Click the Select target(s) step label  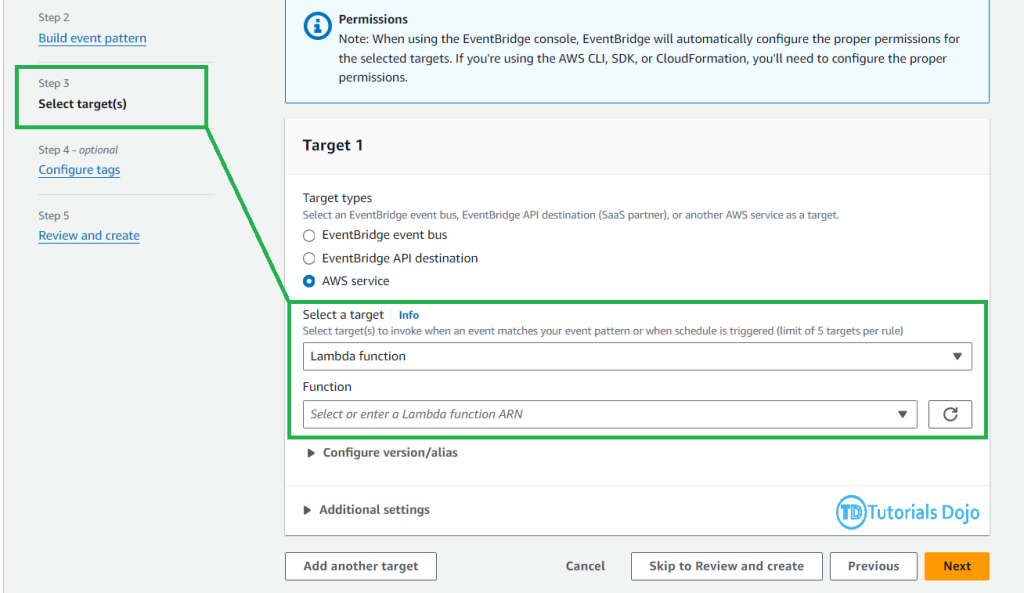82,104
